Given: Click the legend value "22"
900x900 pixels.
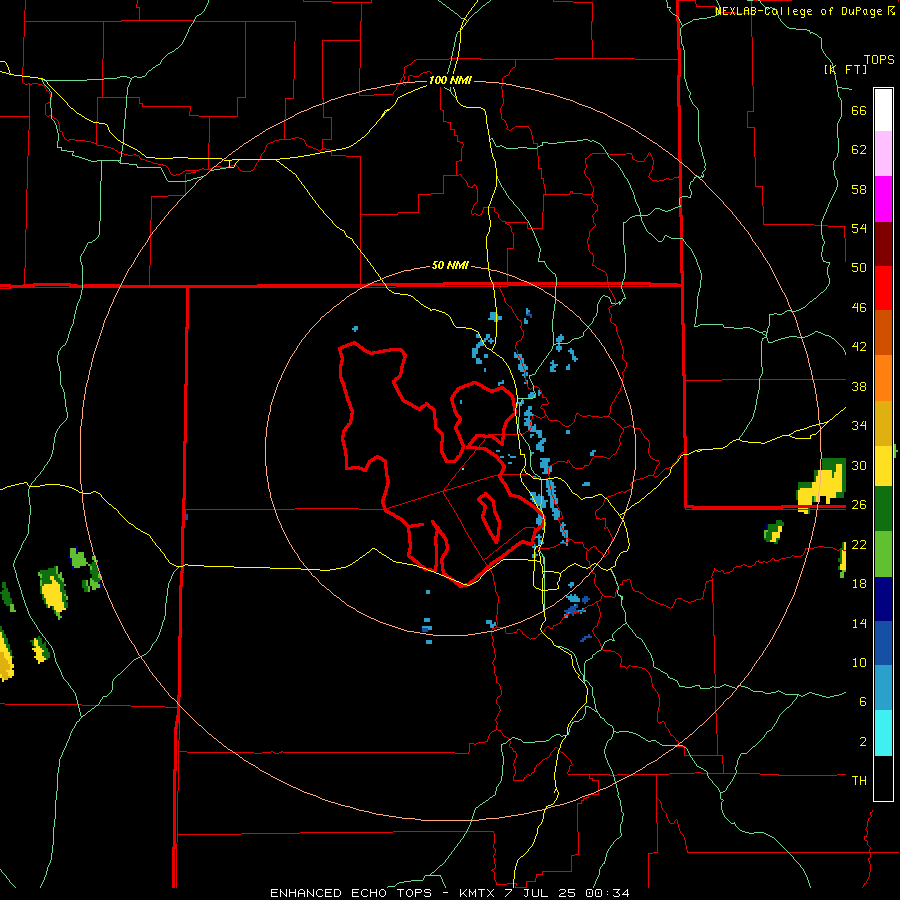Looking at the screenshot, I should click(x=859, y=544).
